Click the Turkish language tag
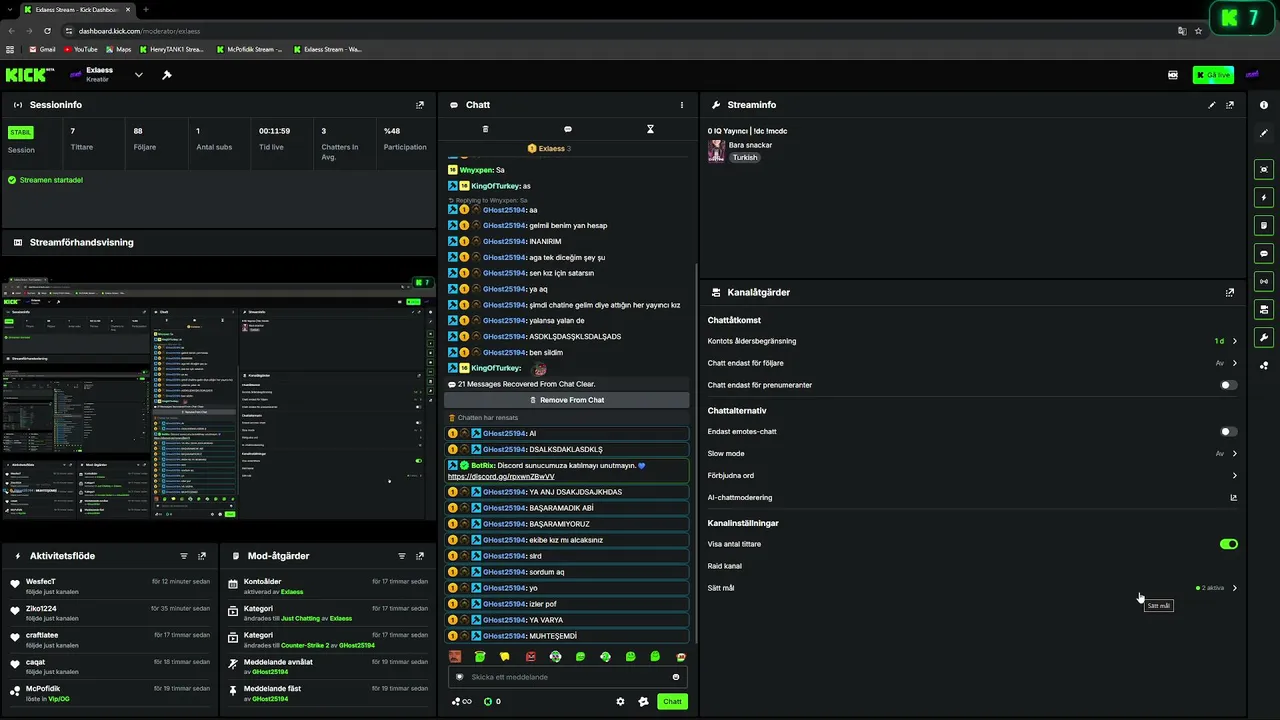This screenshot has width=1280, height=720. pos(745,158)
